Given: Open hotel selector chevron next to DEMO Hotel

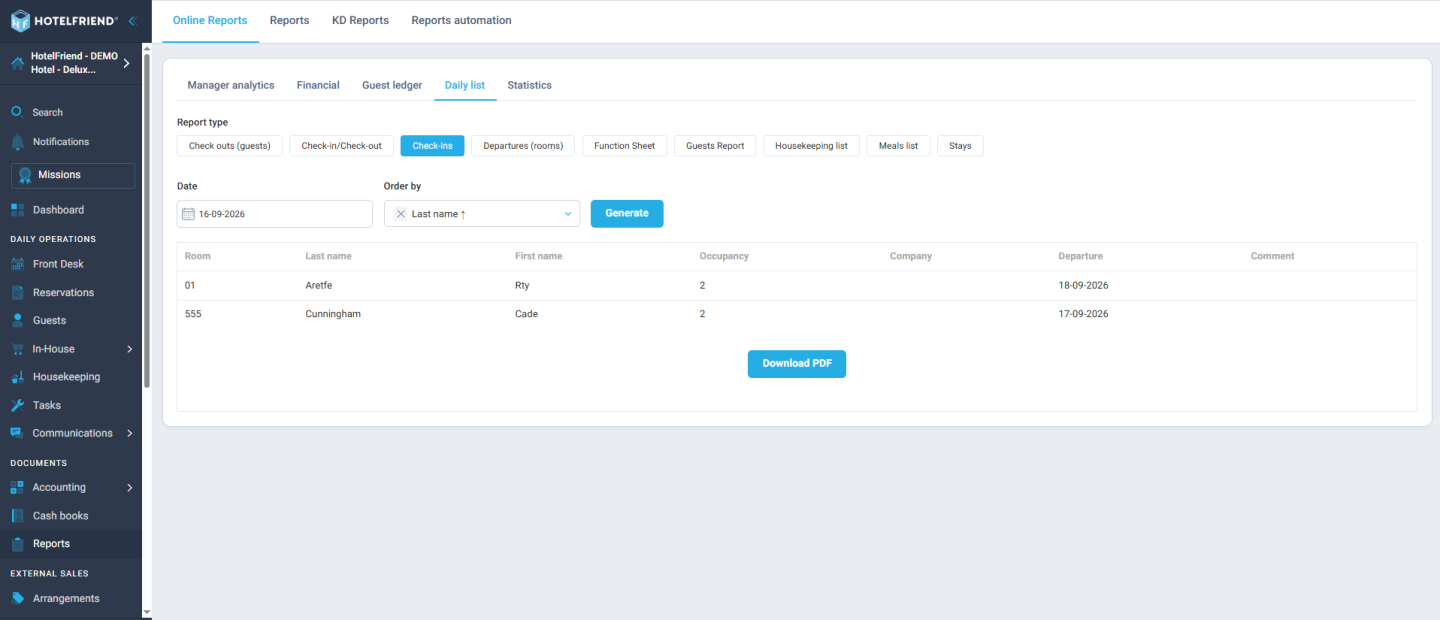Looking at the screenshot, I should point(126,64).
